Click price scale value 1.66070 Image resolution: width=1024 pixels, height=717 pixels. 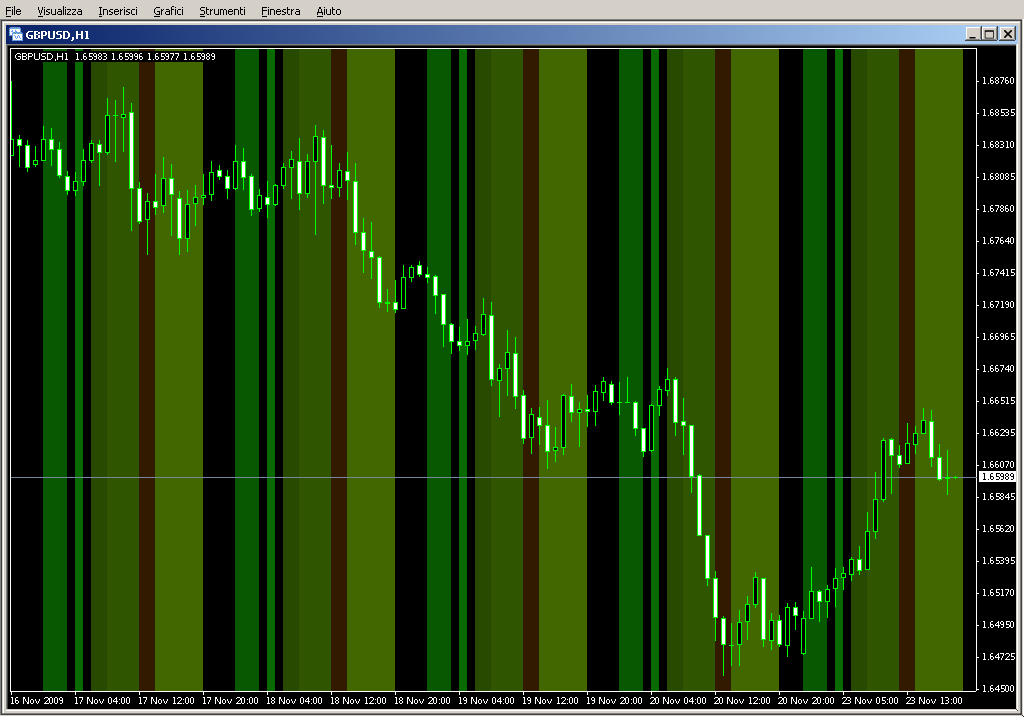tap(999, 465)
